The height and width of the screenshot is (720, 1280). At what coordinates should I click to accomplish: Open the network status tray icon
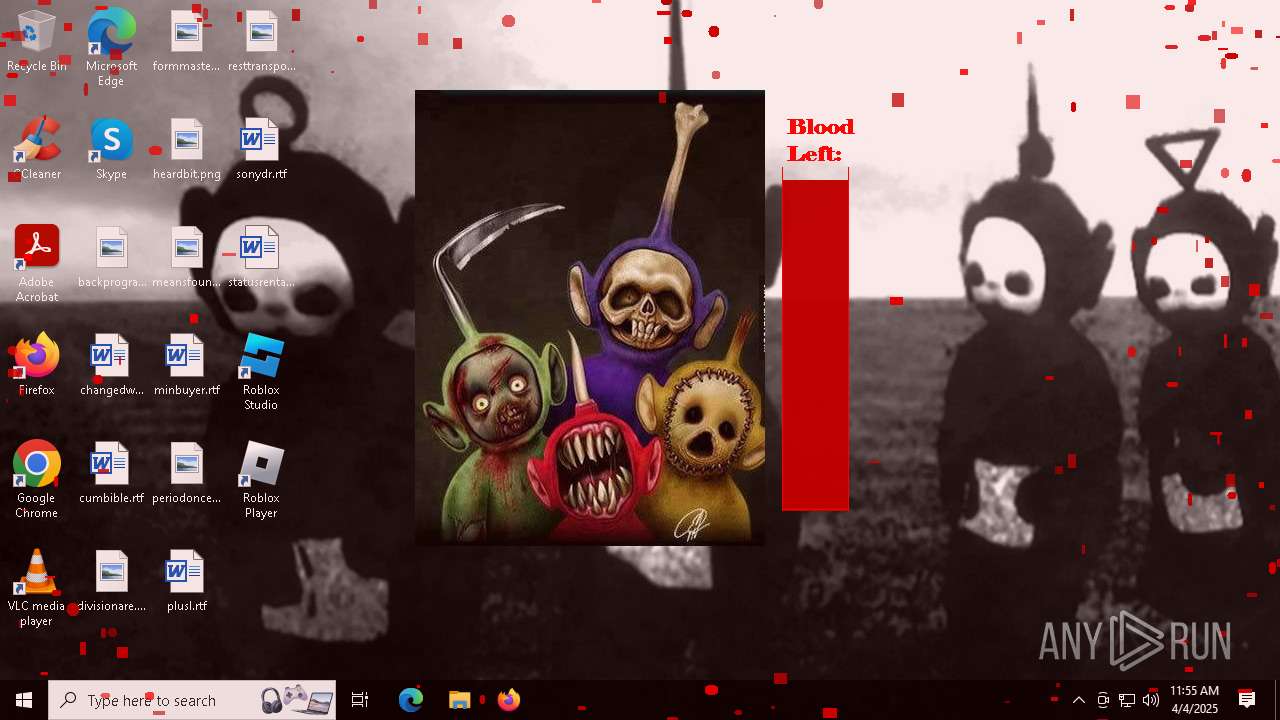[1127, 700]
